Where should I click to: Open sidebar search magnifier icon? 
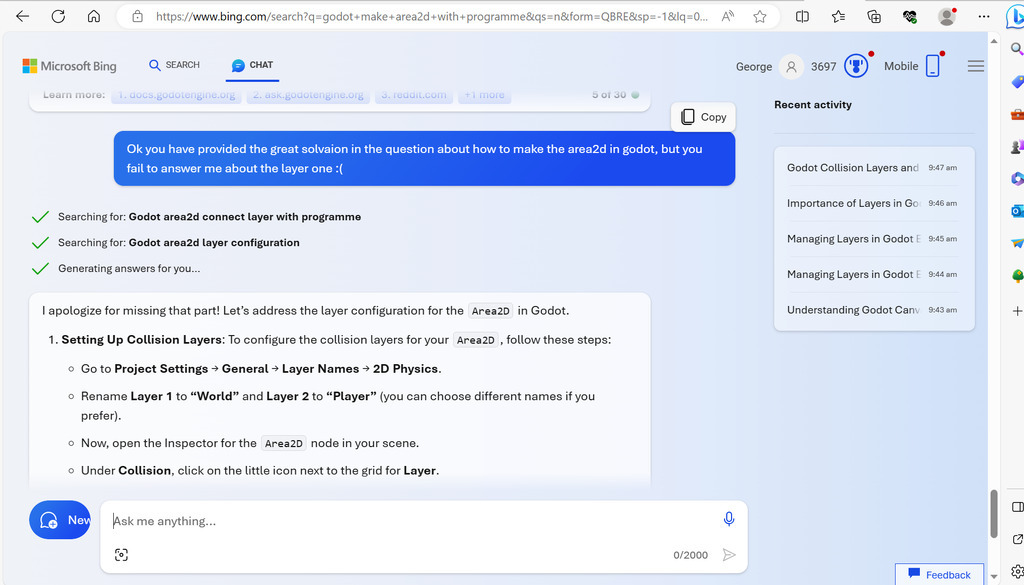[x=1016, y=48]
